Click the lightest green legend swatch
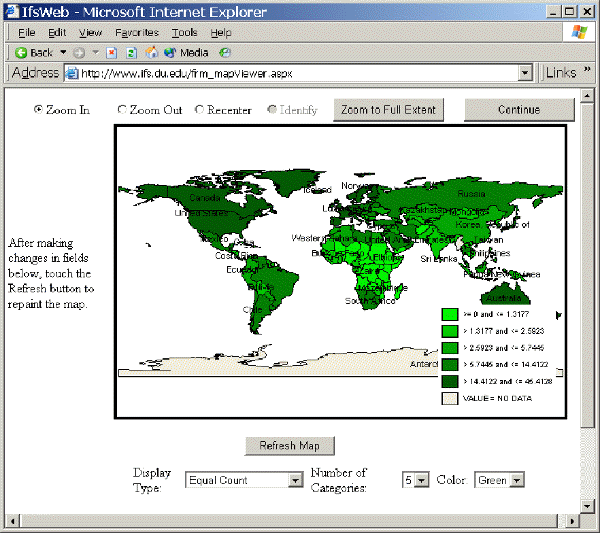The width and height of the screenshot is (600, 533). coord(450,314)
